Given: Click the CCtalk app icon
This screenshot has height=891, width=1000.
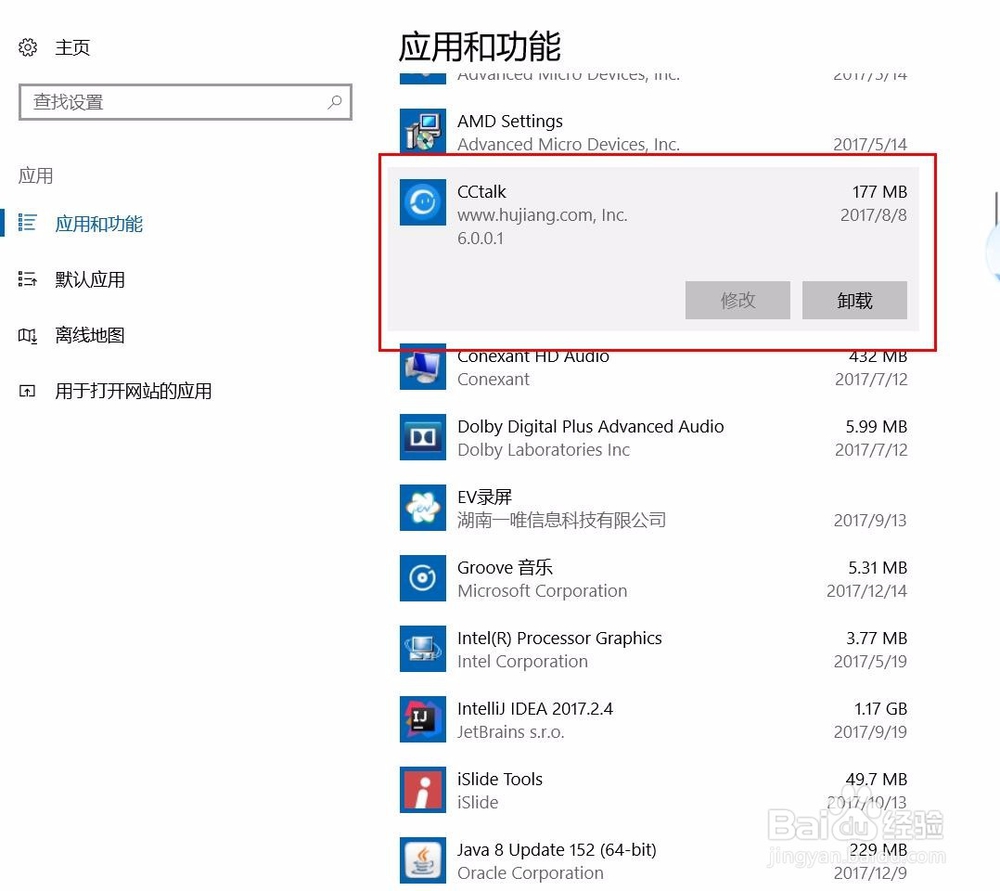Looking at the screenshot, I should 423,202.
